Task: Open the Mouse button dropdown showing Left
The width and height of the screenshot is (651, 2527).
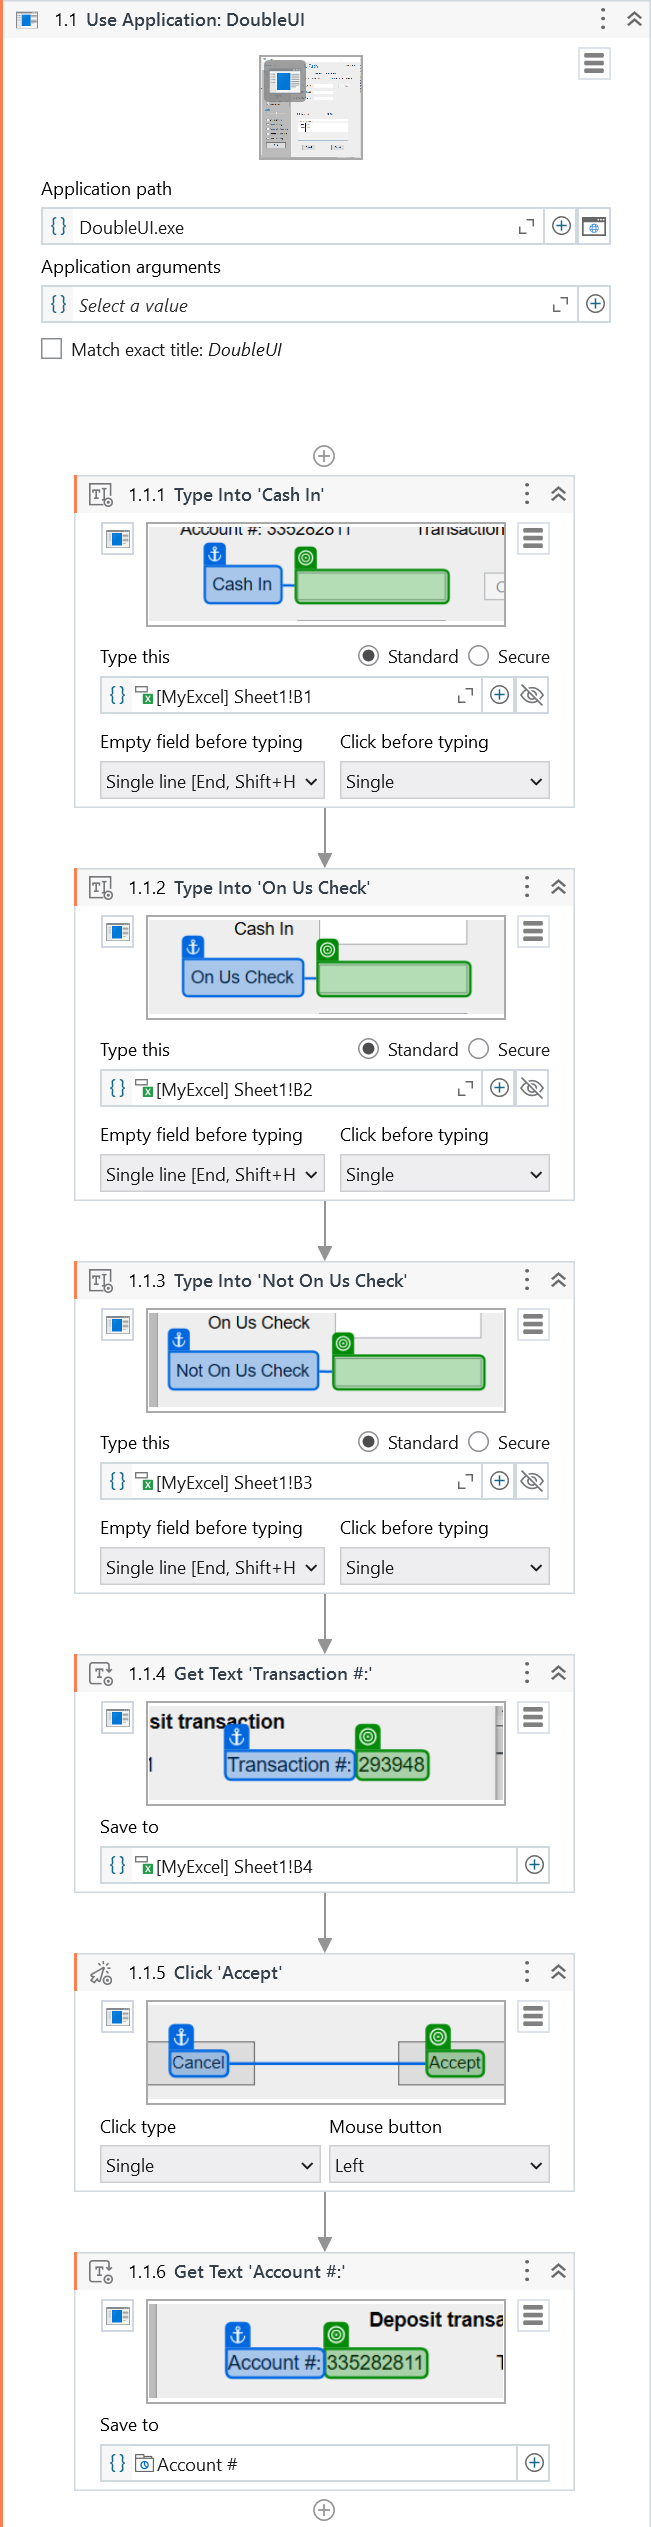Action: [438, 2165]
